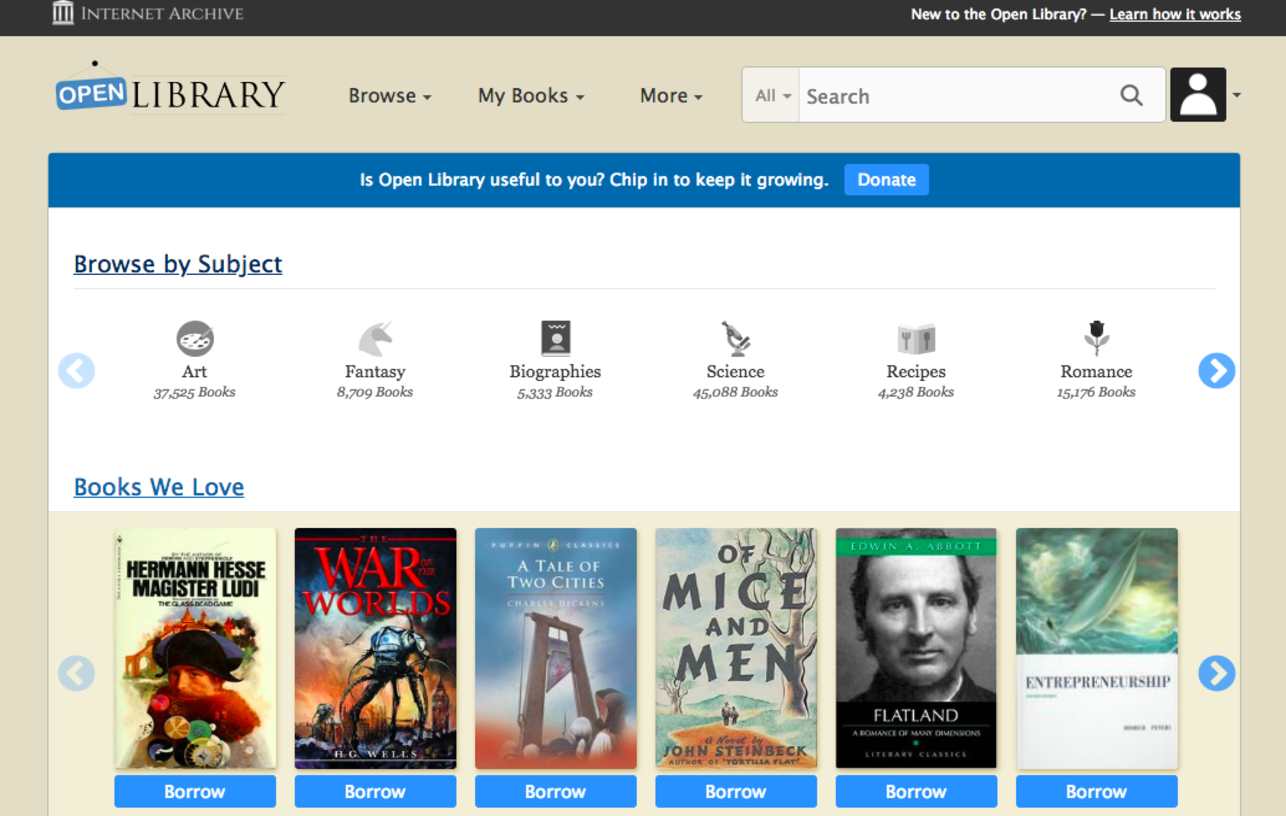Open the Recipes subject icon
1286x816 pixels.
tap(916, 339)
